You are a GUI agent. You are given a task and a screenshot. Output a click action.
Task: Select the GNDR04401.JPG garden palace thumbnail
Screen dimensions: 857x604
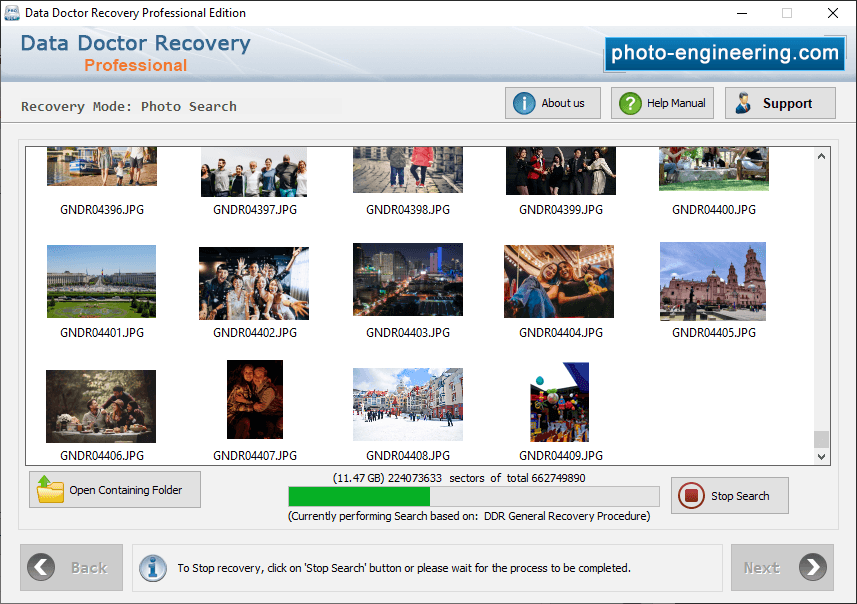102,282
